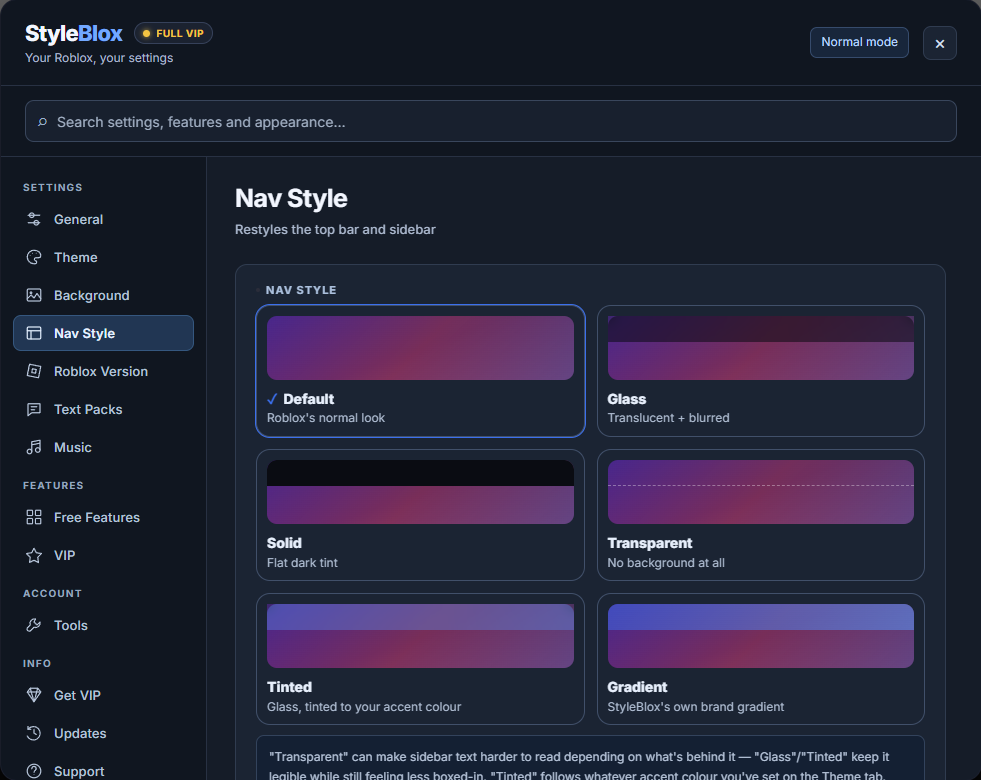This screenshot has height=780, width=981.
Task: Select Roblox Version in sidebar
Action: point(103,372)
